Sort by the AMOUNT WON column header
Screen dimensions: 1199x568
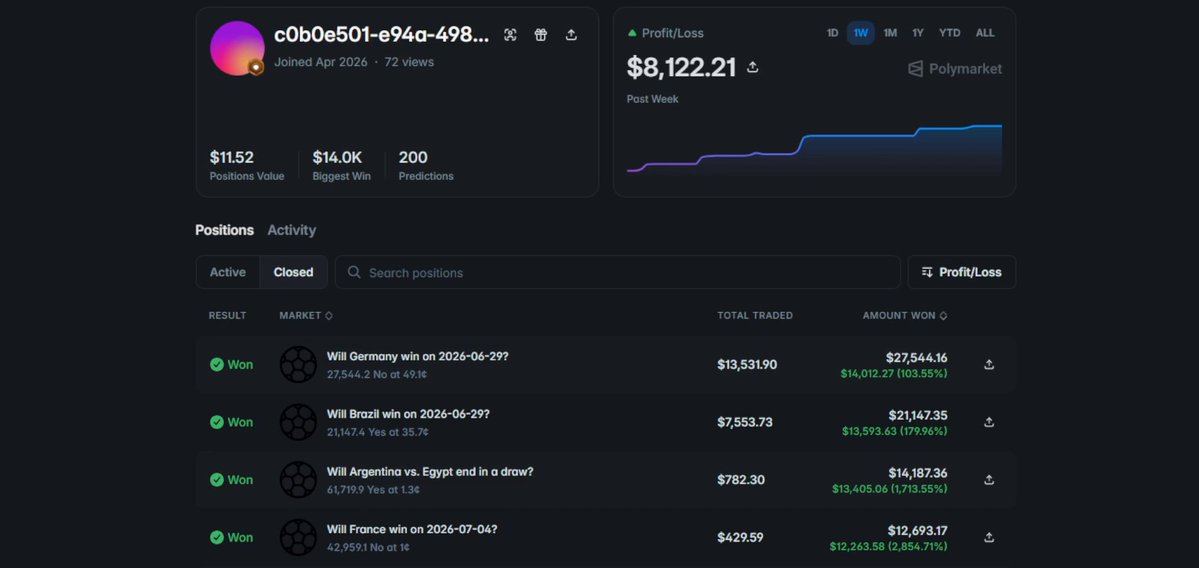905,316
